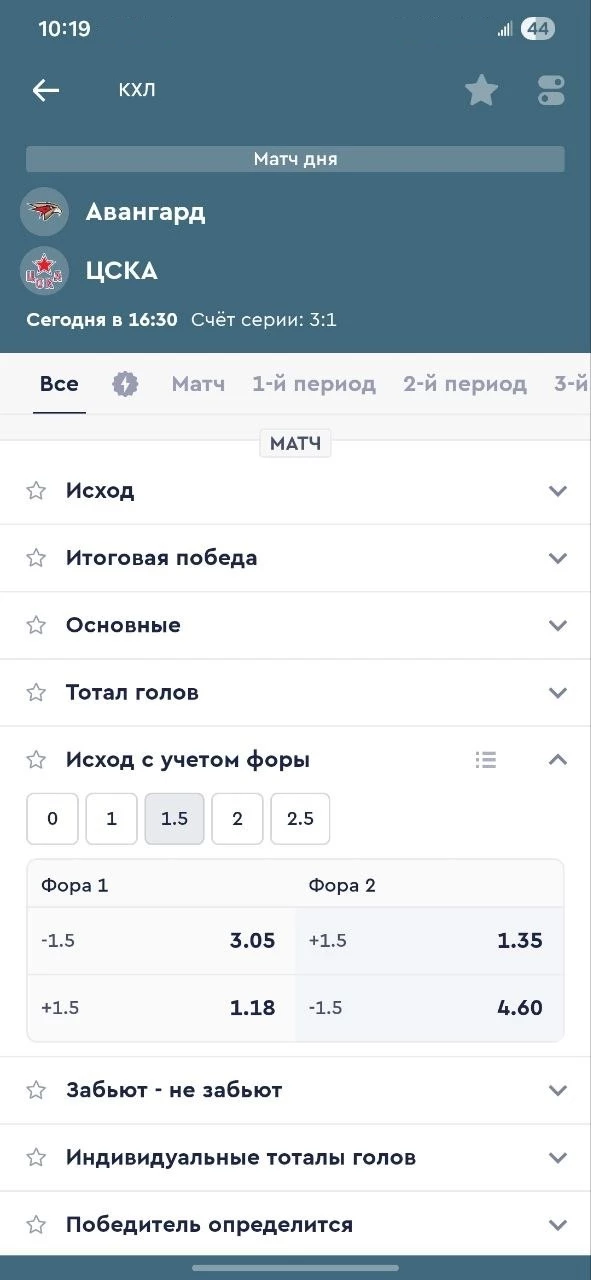
Task: Tap the battery indicator showing 44
Action: click(539, 28)
